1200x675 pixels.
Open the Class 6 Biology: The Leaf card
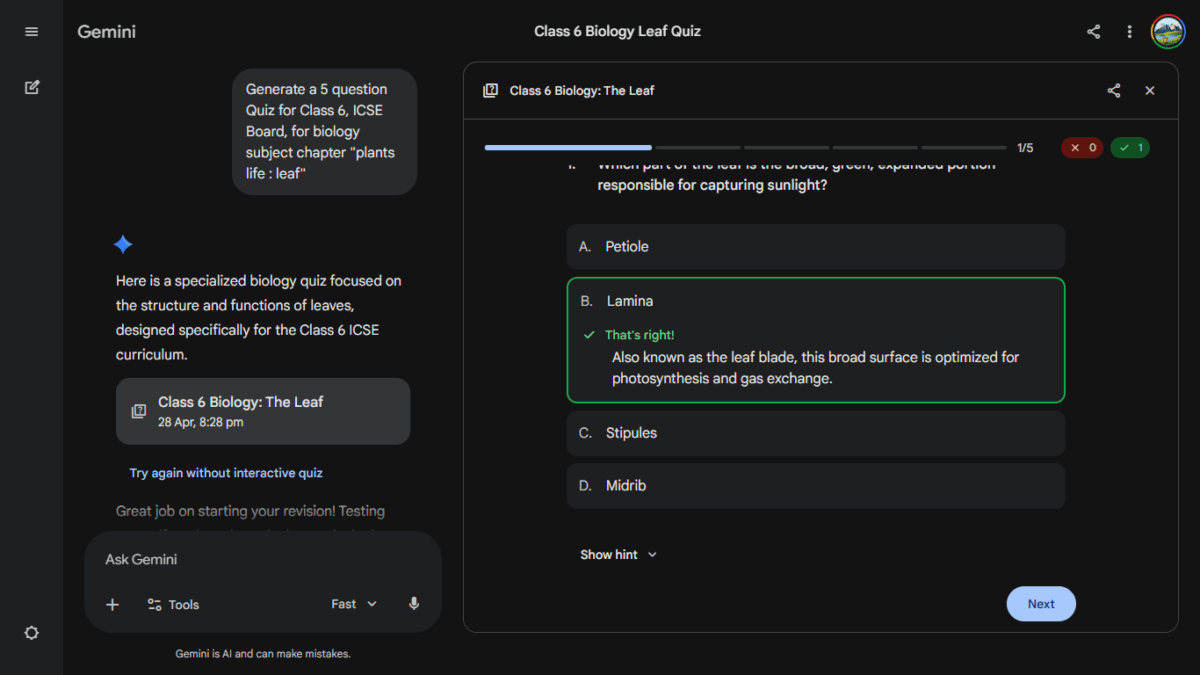tap(263, 411)
